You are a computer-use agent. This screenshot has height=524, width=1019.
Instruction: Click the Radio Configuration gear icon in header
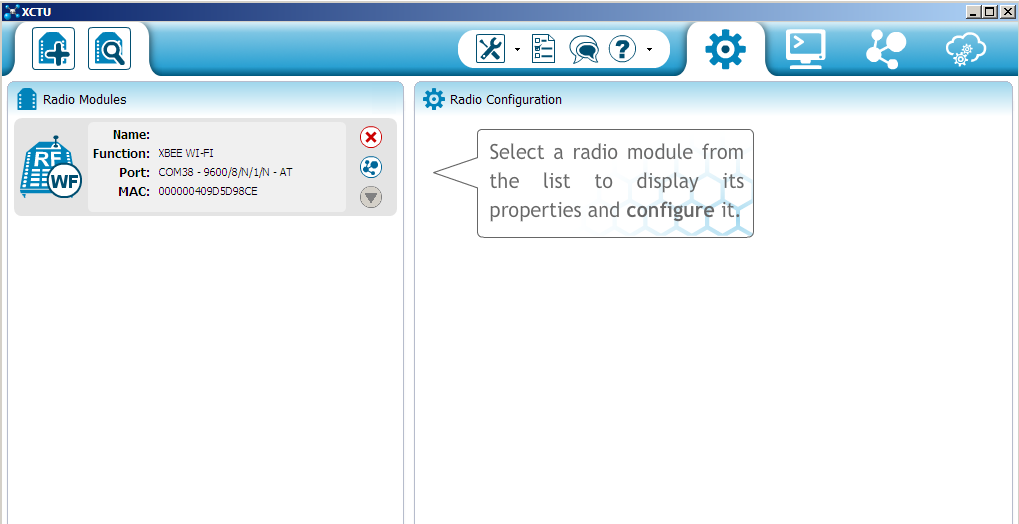(433, 99)
